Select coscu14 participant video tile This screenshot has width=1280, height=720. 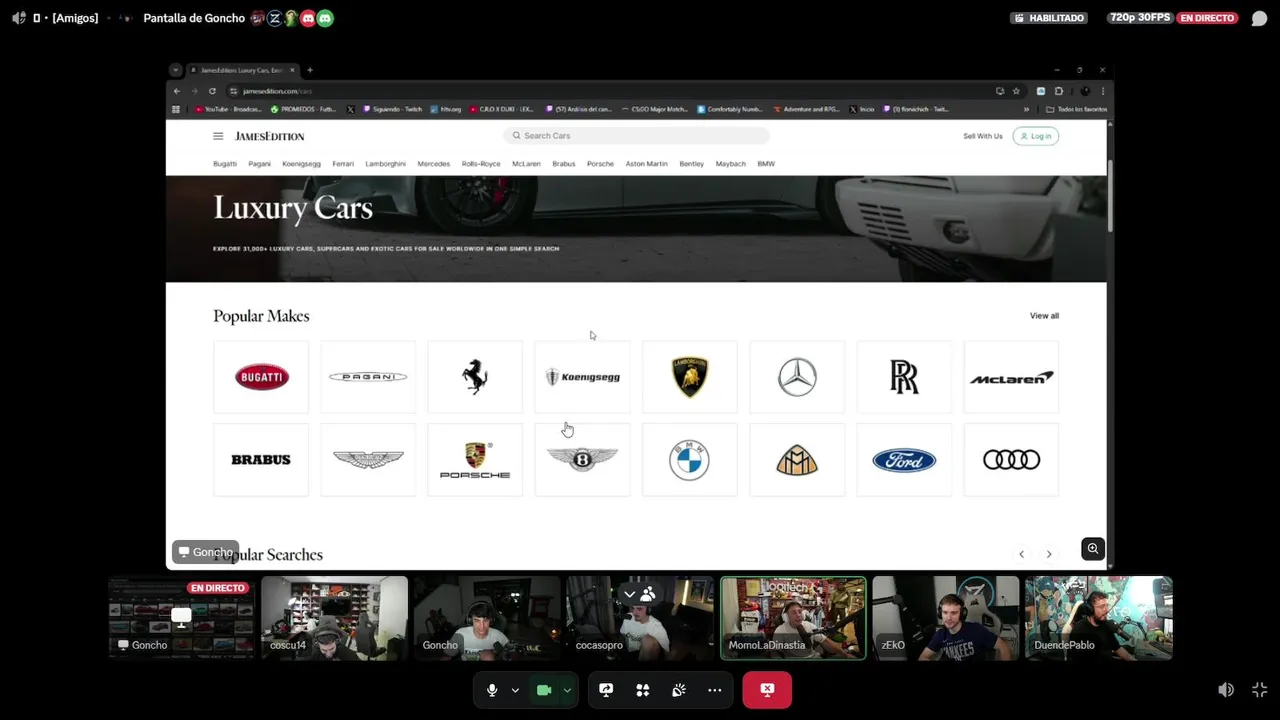[334, 618]
